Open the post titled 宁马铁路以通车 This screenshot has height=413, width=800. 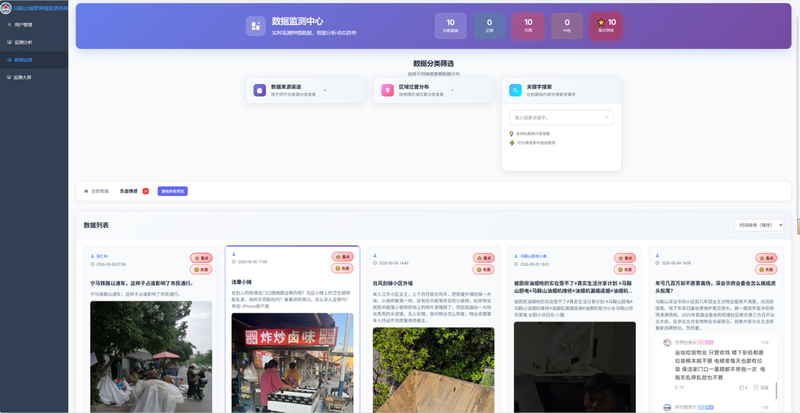(x=142, y=283)
